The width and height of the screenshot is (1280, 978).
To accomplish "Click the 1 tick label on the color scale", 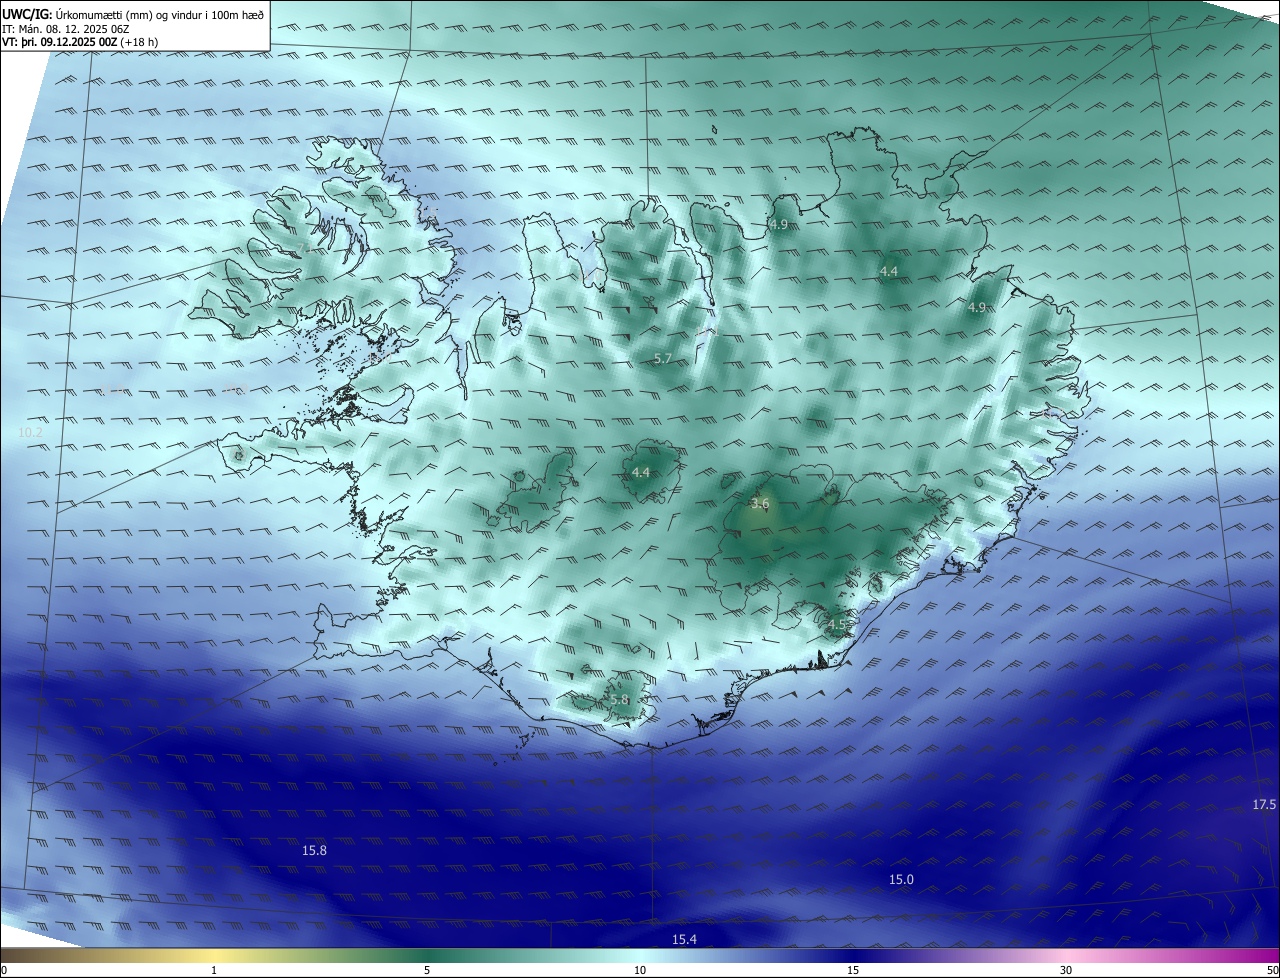I will [214, 970].
